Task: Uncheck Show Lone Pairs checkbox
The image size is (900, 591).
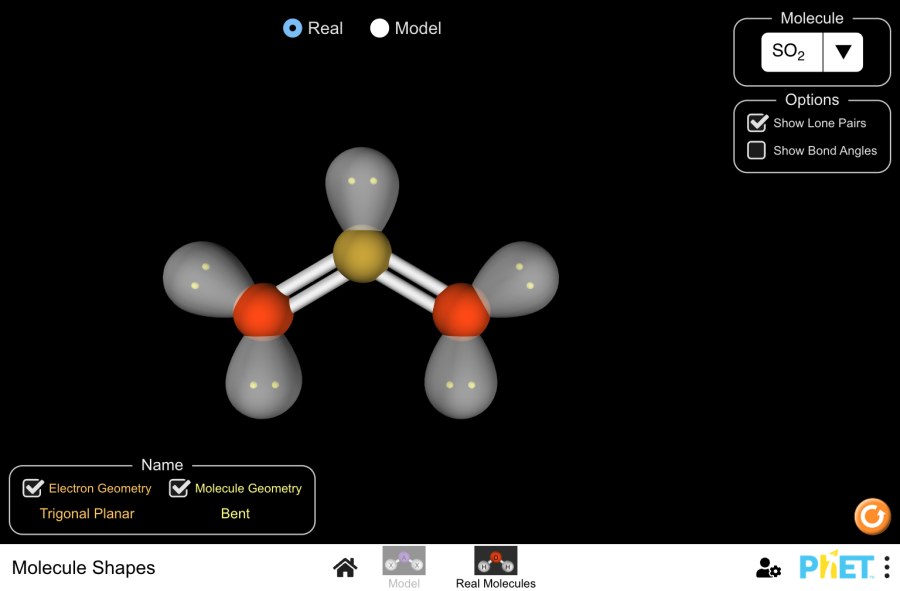Action: [758, 123]
